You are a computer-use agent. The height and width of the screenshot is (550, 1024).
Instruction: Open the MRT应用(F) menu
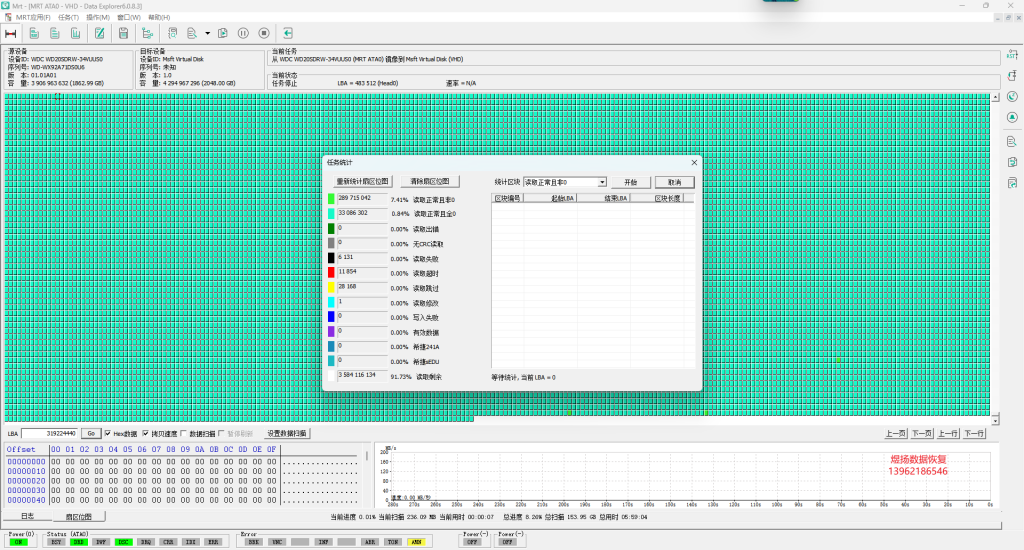(33, 18)
